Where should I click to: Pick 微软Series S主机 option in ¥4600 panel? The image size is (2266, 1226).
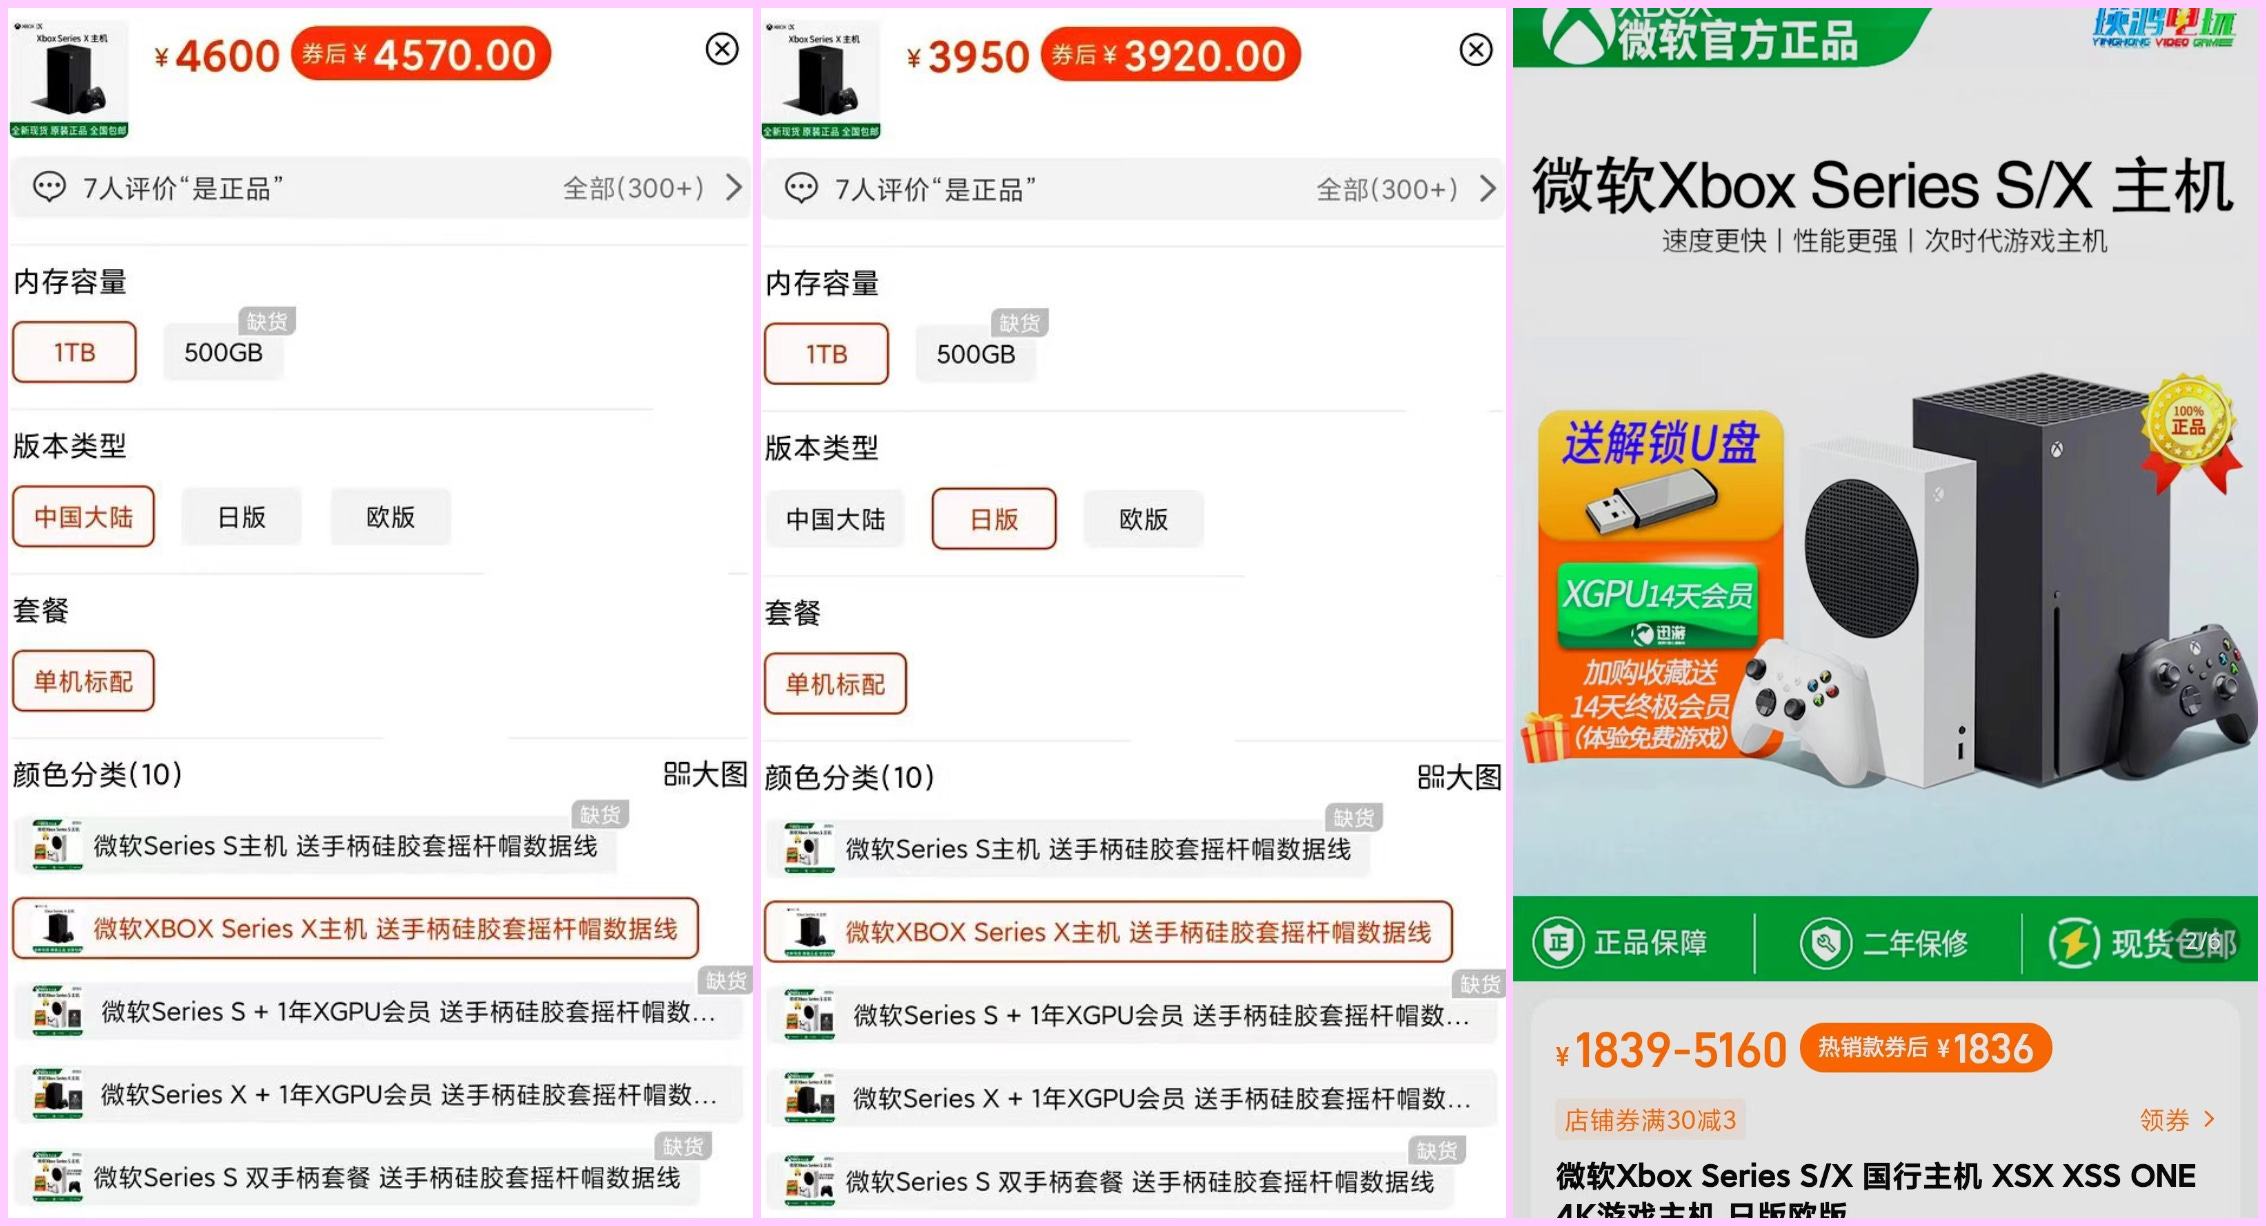(x=315, y=846)
